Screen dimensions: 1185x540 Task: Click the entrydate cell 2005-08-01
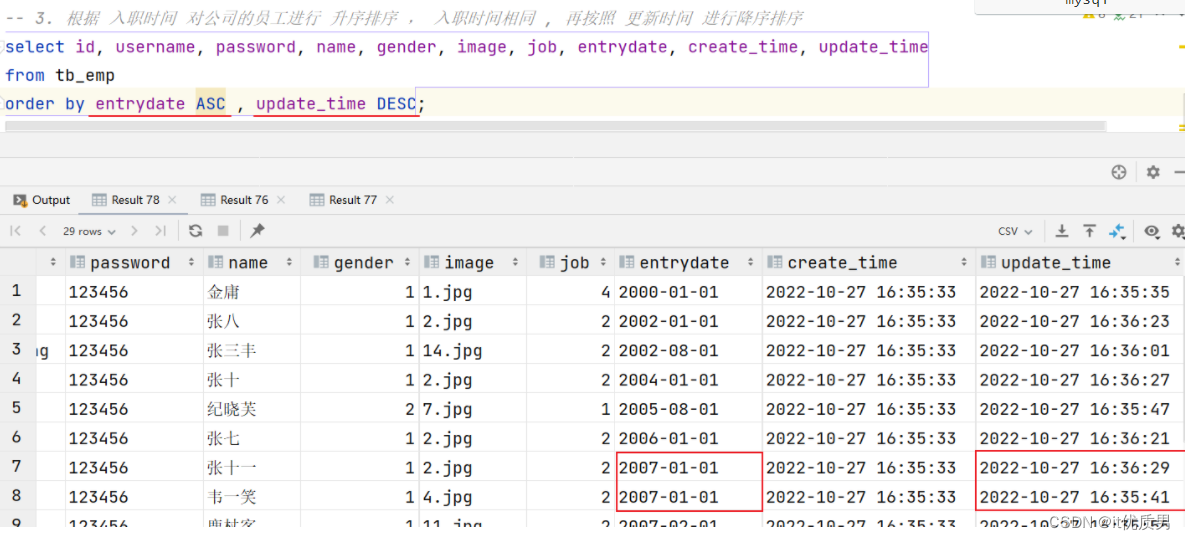click(x=688, y=409)
